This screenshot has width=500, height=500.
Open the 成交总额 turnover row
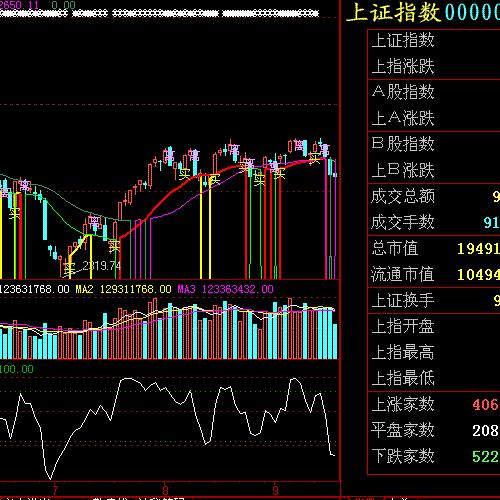(x=434, y=196)
